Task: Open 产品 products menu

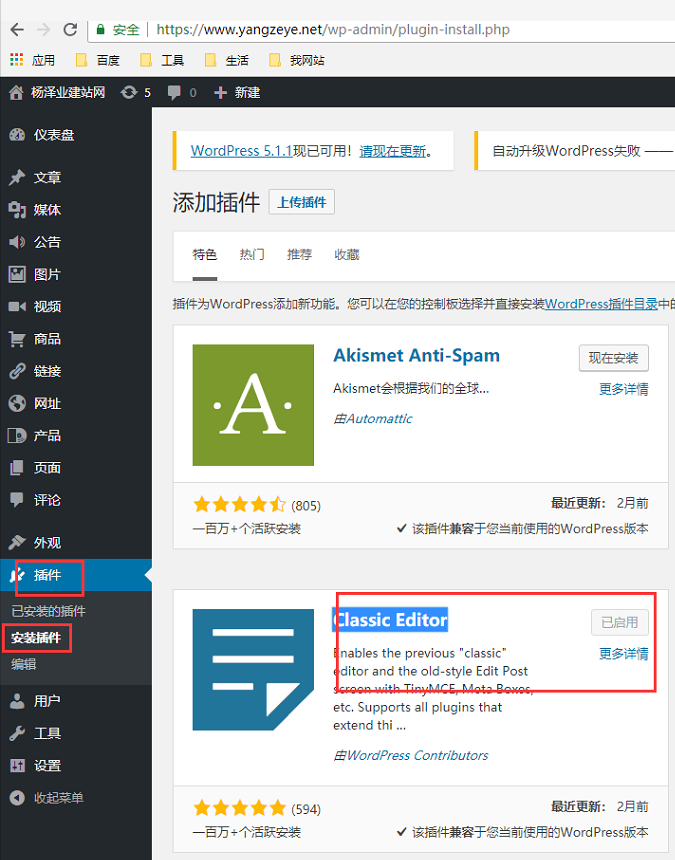Action: [x=76, y=436]
